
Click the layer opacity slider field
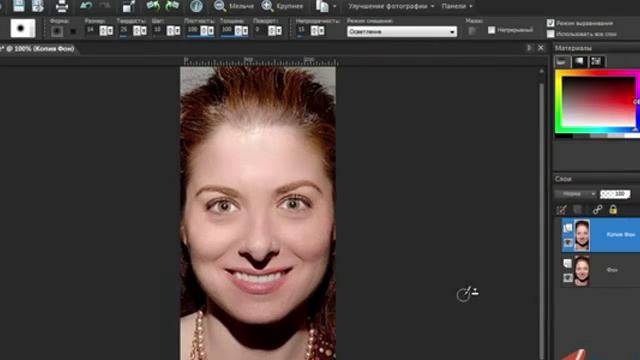tap(615, 194)
